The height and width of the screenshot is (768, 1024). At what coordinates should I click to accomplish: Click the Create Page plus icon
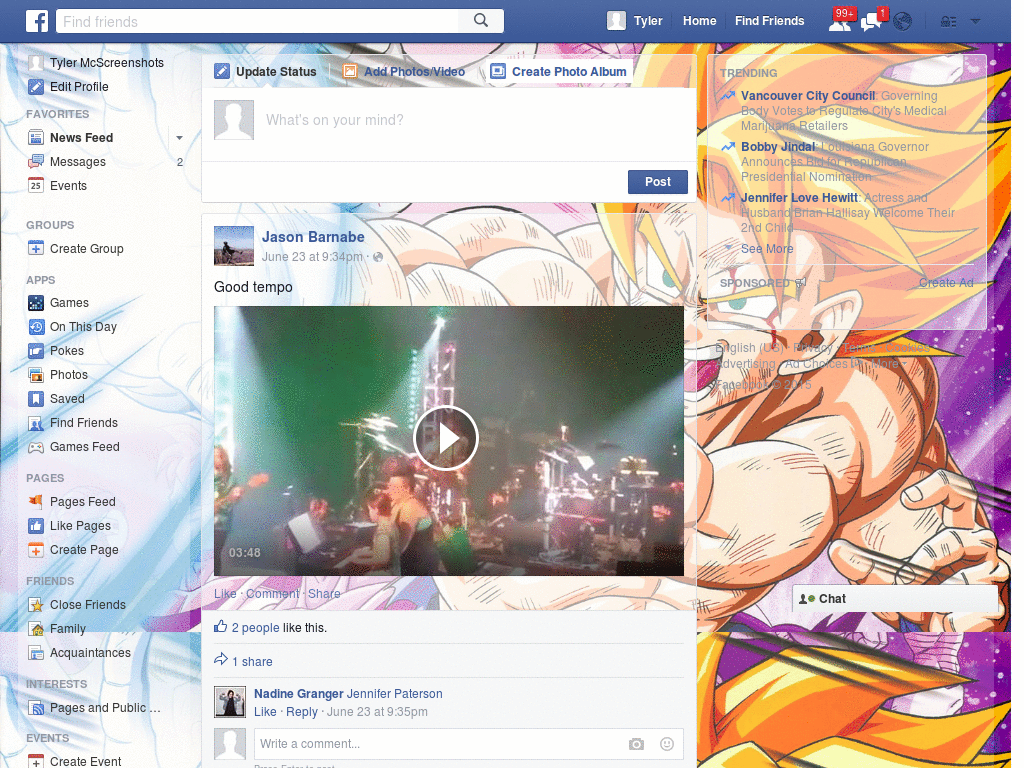point(36,550)
